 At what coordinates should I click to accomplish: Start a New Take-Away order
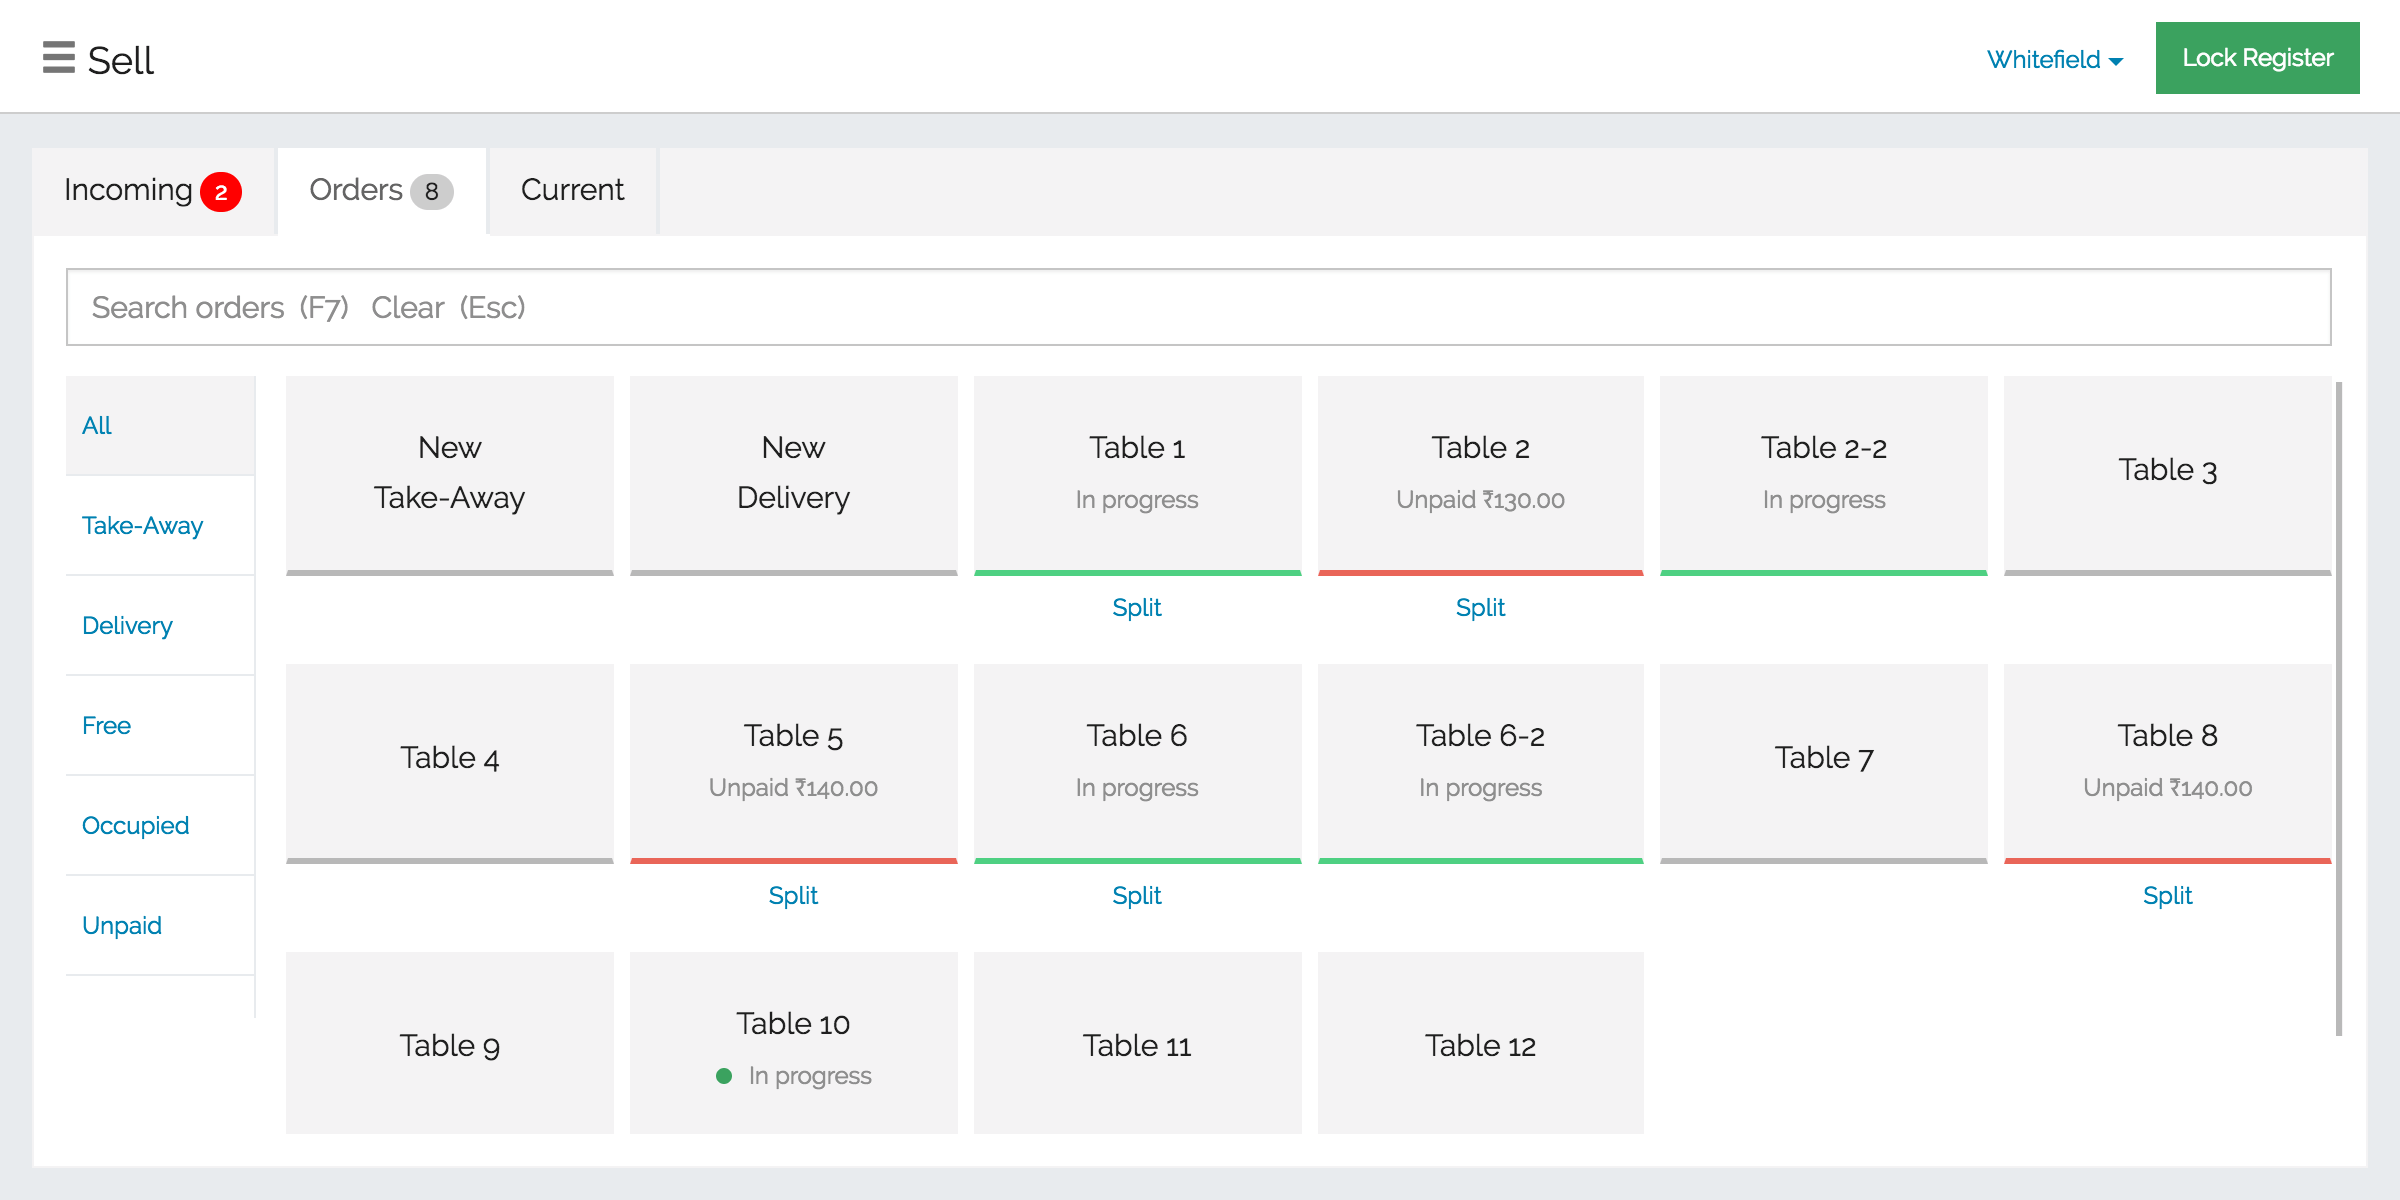450,473
